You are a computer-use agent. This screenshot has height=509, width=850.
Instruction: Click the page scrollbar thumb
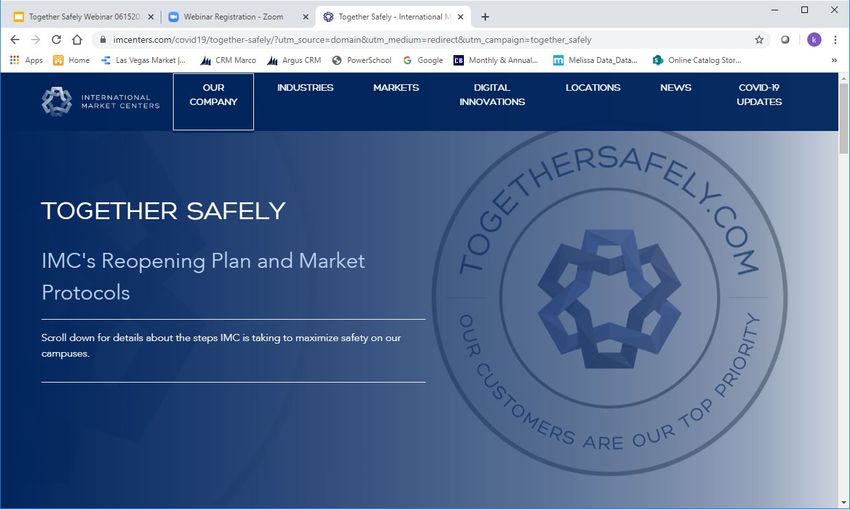coord(843,119)
